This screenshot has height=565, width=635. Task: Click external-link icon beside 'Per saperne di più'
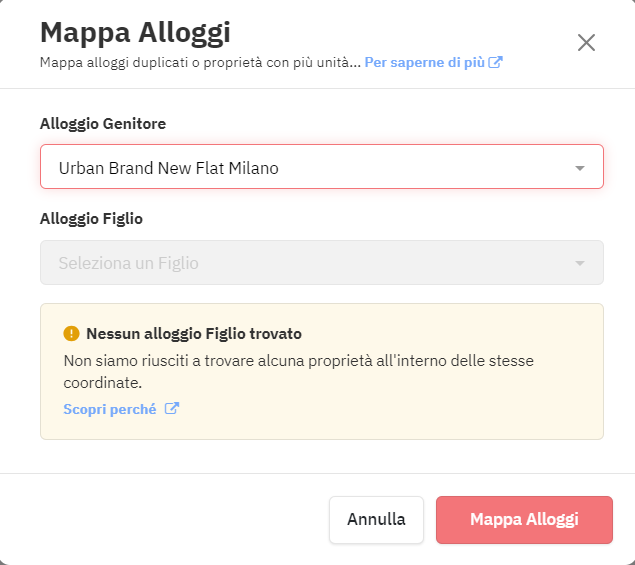(495, 62)
